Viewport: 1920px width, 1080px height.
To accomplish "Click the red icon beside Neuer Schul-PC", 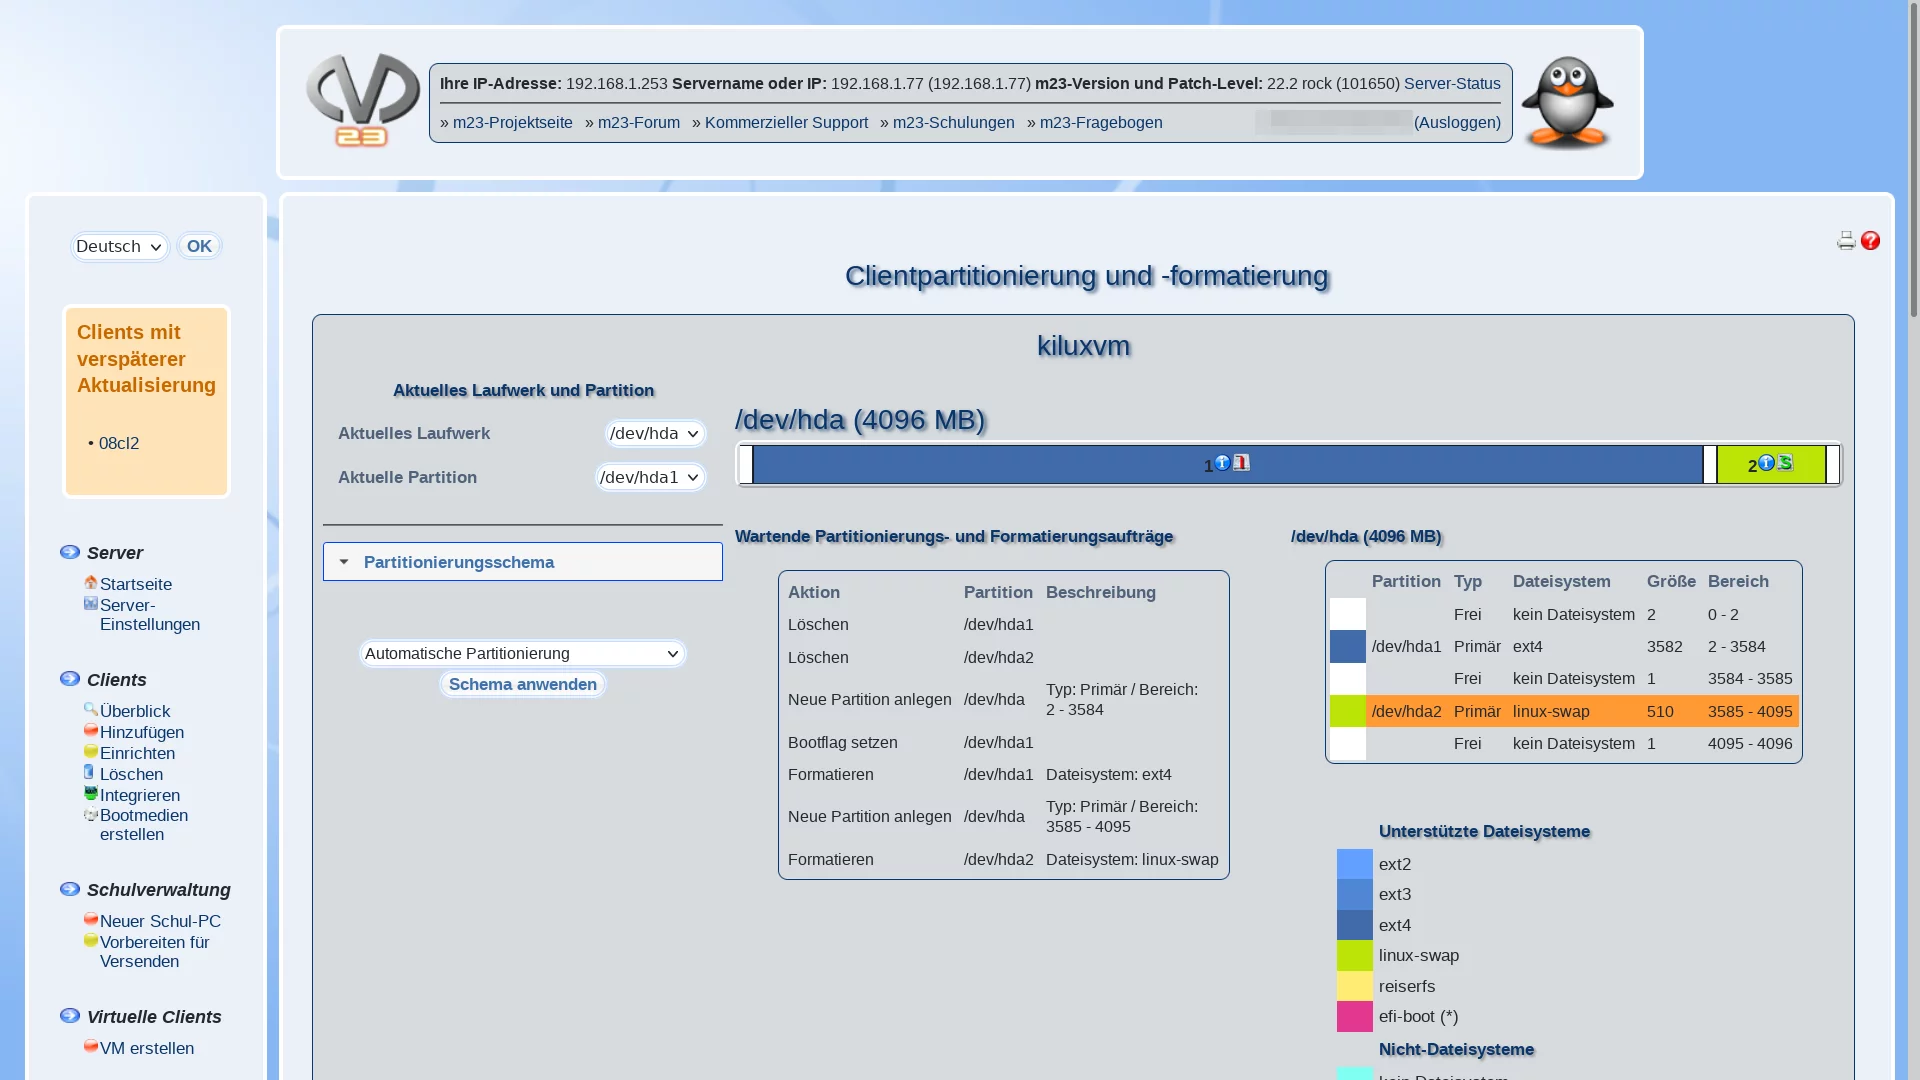I will [91, 919].
